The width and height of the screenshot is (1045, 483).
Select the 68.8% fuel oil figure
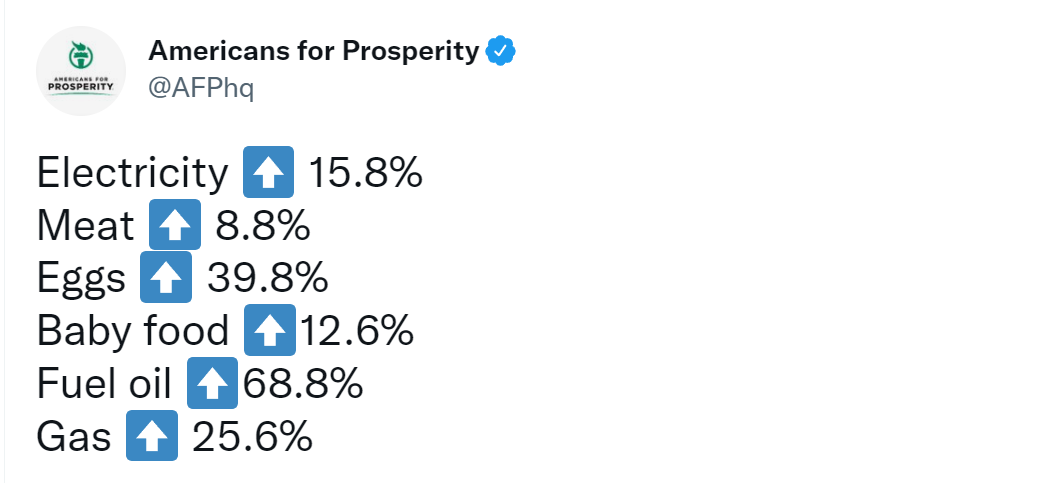coord(300,384)
